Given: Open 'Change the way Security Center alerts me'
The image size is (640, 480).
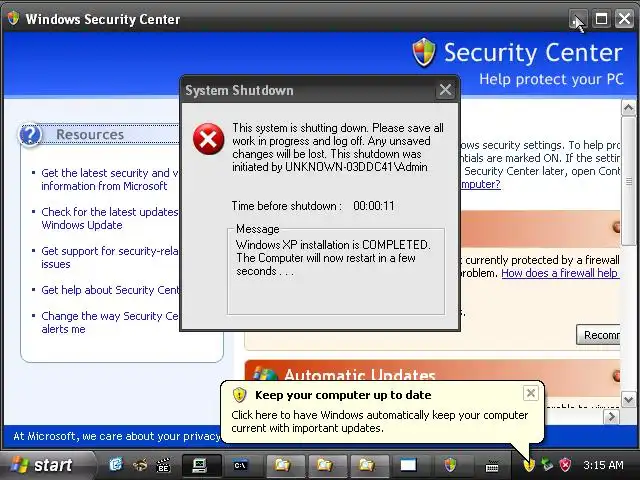Looking at the screenshot, I should click(x=109, y=322).
